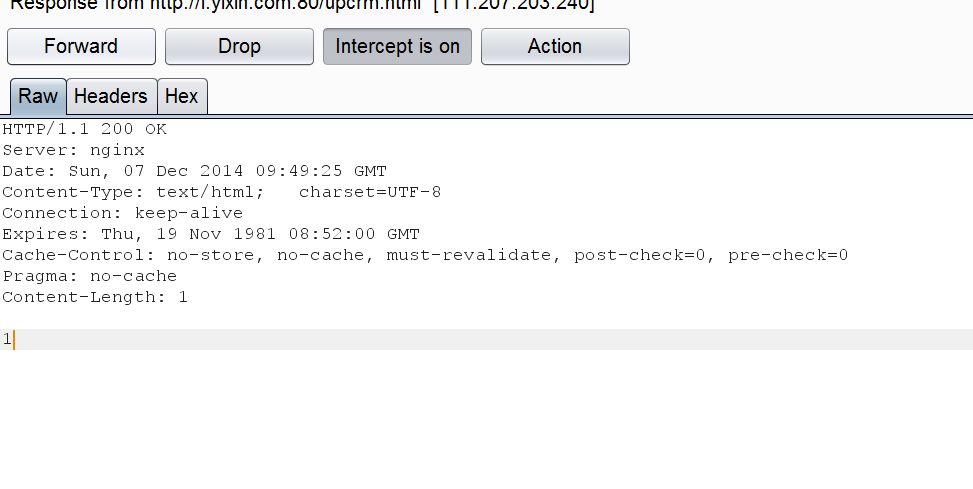Switch to the Hex tab
Screen dimensions: 973x489
tap(182, 97)
